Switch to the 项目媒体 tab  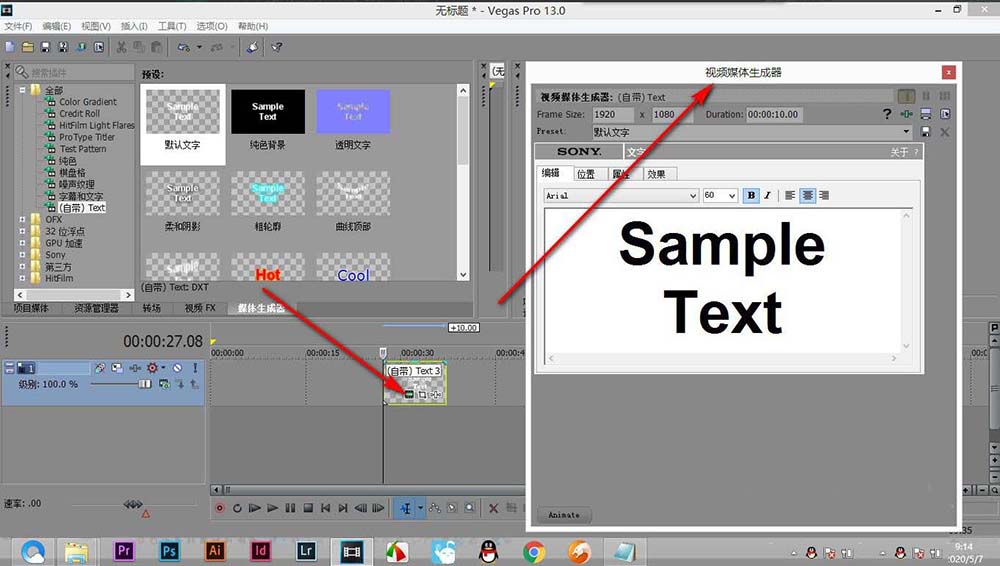tap(31, 308)
